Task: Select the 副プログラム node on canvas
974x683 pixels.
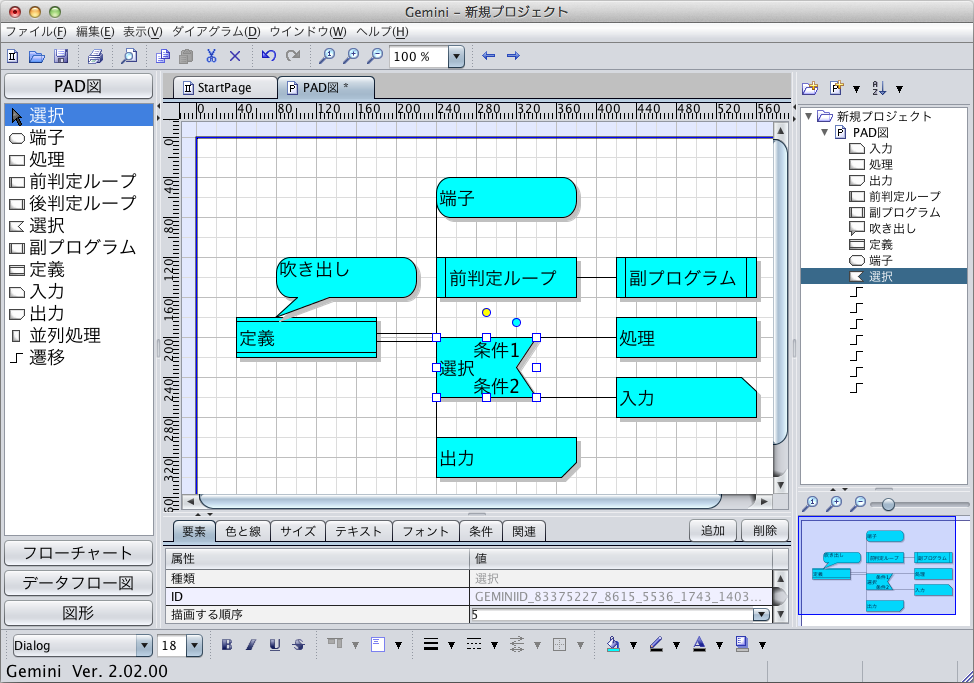Action: tap(686, 278)
